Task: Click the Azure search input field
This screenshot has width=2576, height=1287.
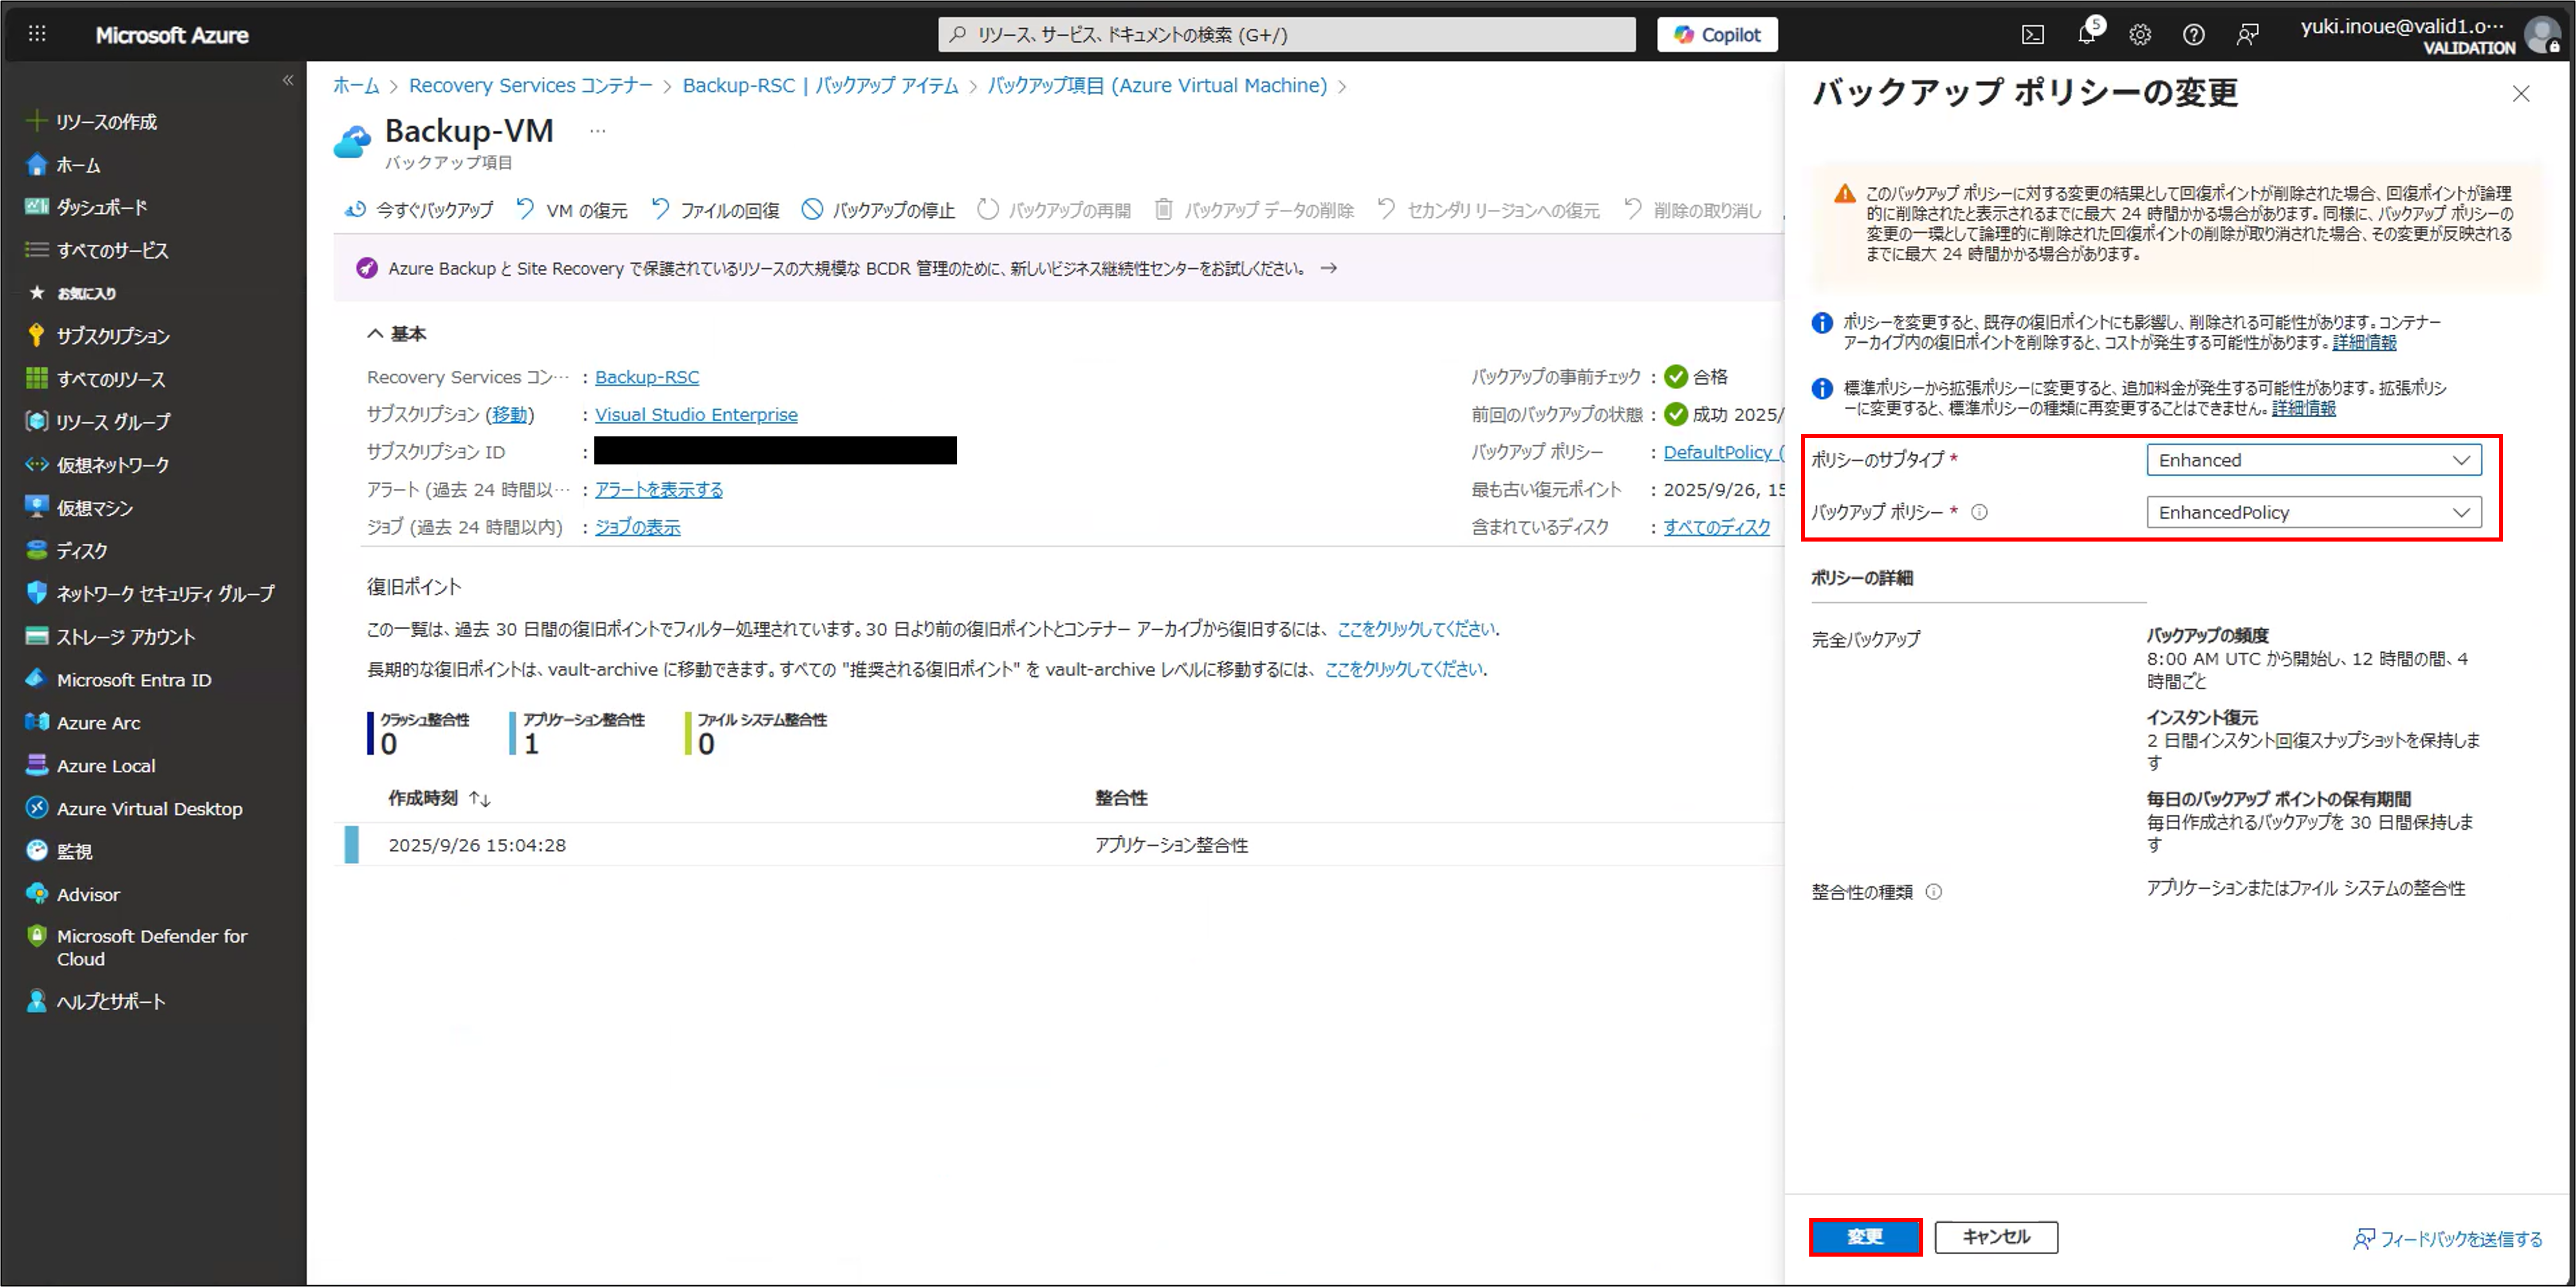Action: point(1287,35)
